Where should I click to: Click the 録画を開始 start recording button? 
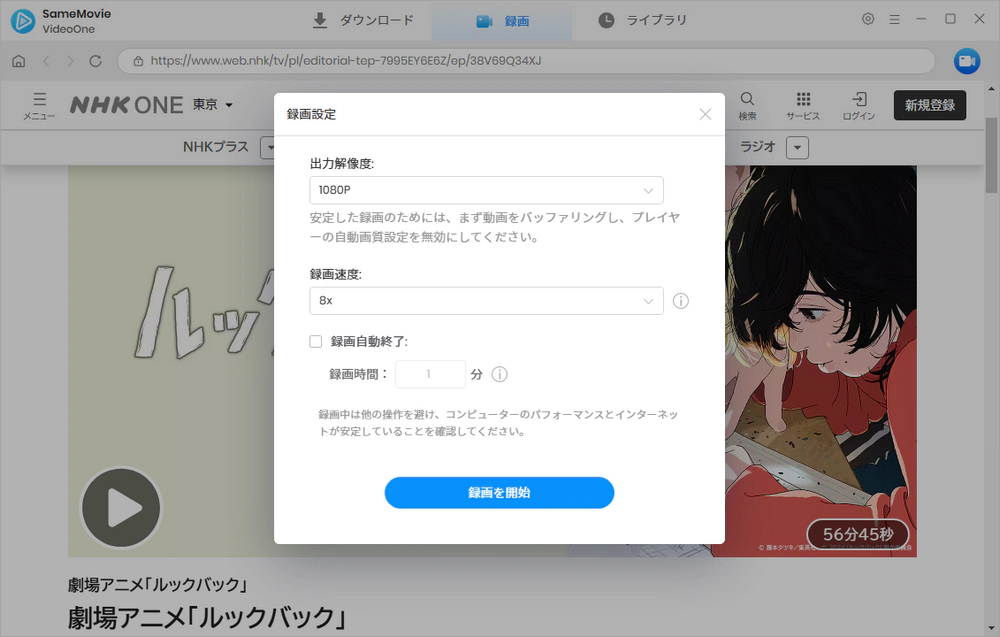(499, 492)
